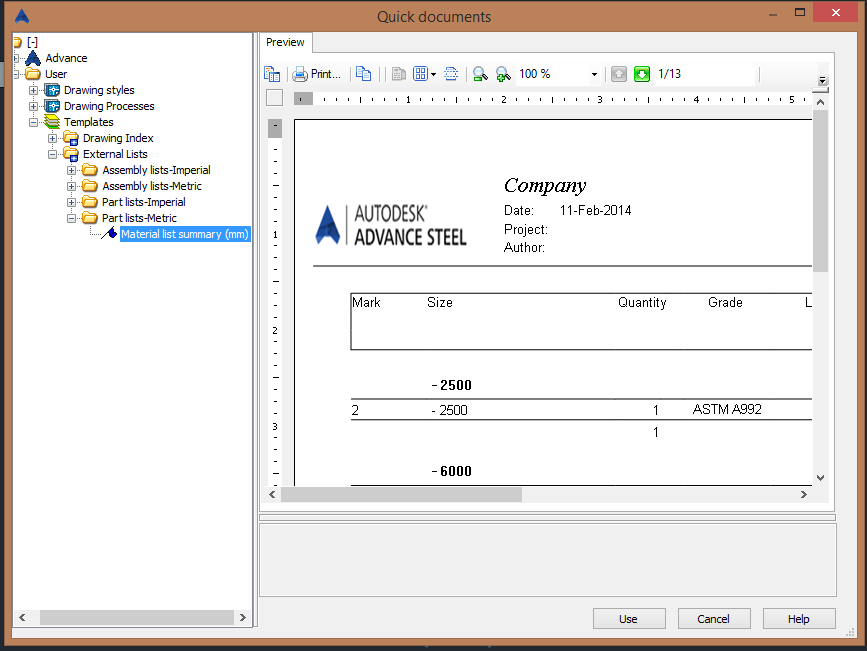Select Assembly lists-Imperial tree item
The image size is (867, 651).
pos(156,170)
